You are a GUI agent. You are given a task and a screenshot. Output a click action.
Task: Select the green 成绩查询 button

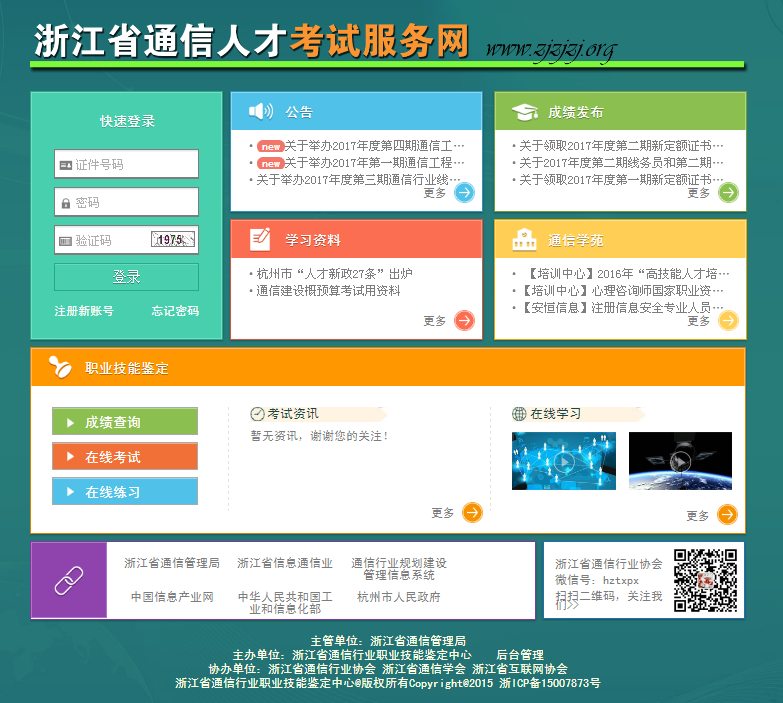[x=125, y=422]
